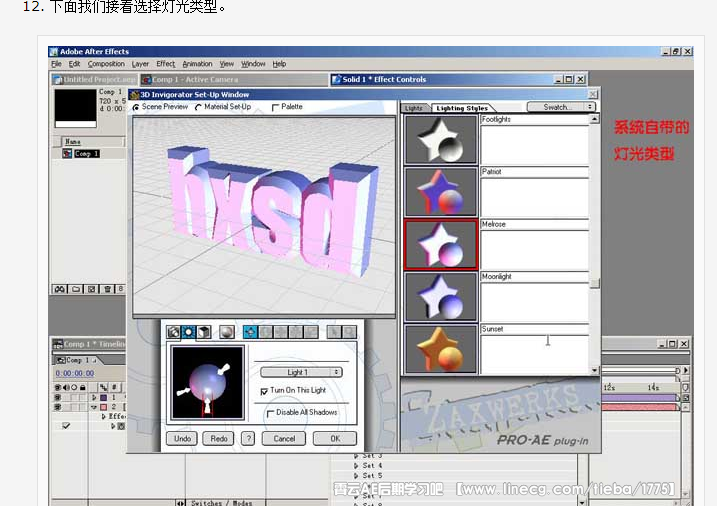Click the audio speaker column icon in timeline
This screenshot has width=717, height=506.
tap(66, 388)
